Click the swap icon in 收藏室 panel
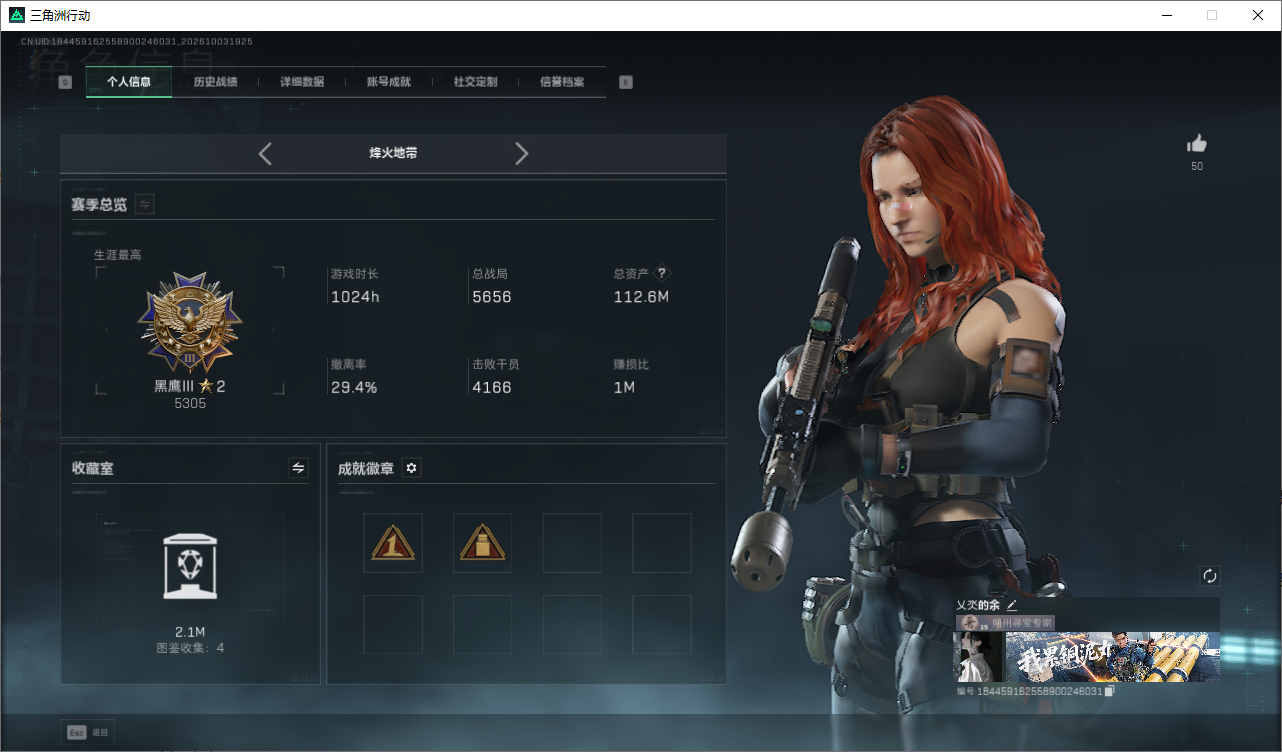This screenshot has width=1282, height=752. click(298, 468)
